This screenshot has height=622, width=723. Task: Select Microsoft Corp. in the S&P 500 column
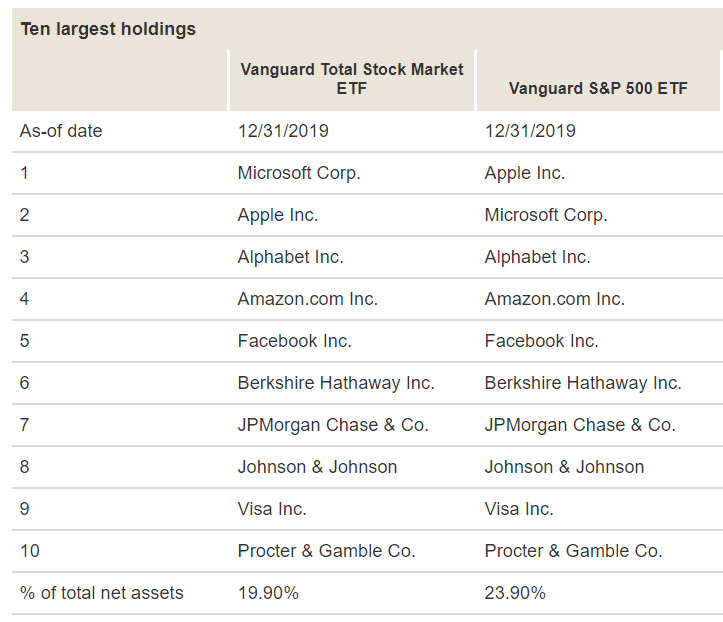click(x=546, y=215)
